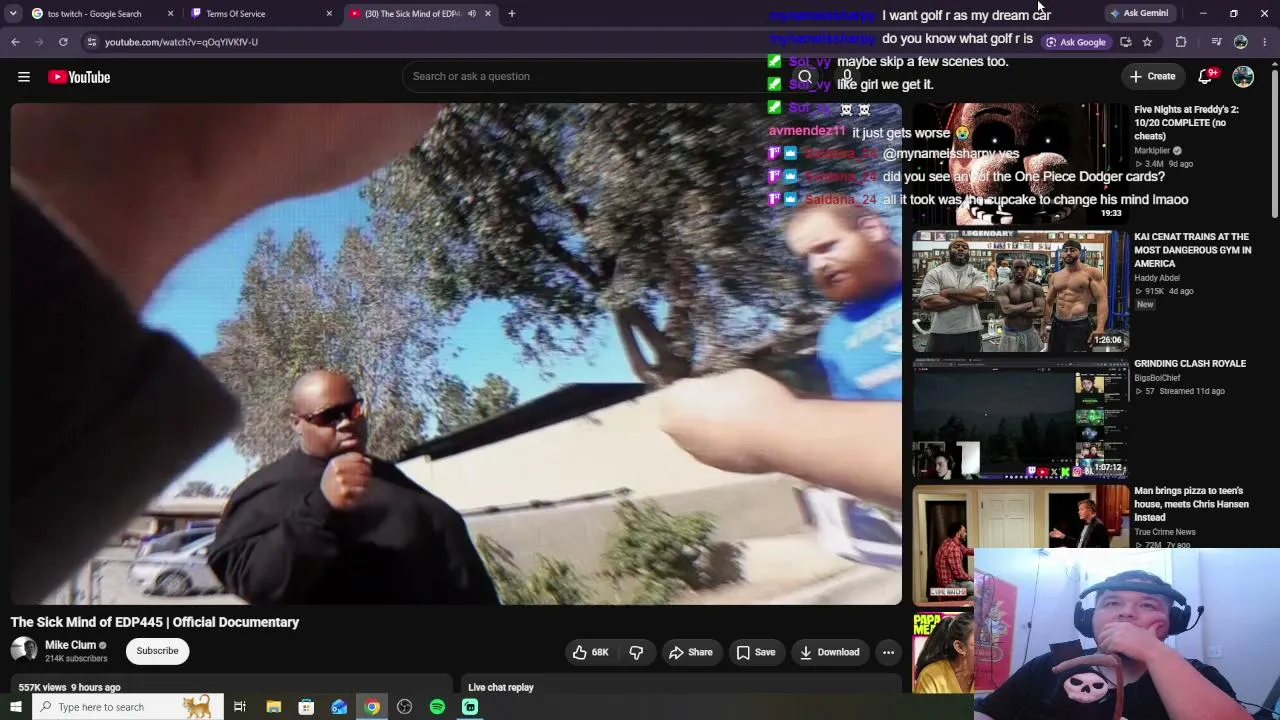Open File Explorer from taskbar
The width and height of the screenshot is (1280, 720).
(x=273, y=707)
